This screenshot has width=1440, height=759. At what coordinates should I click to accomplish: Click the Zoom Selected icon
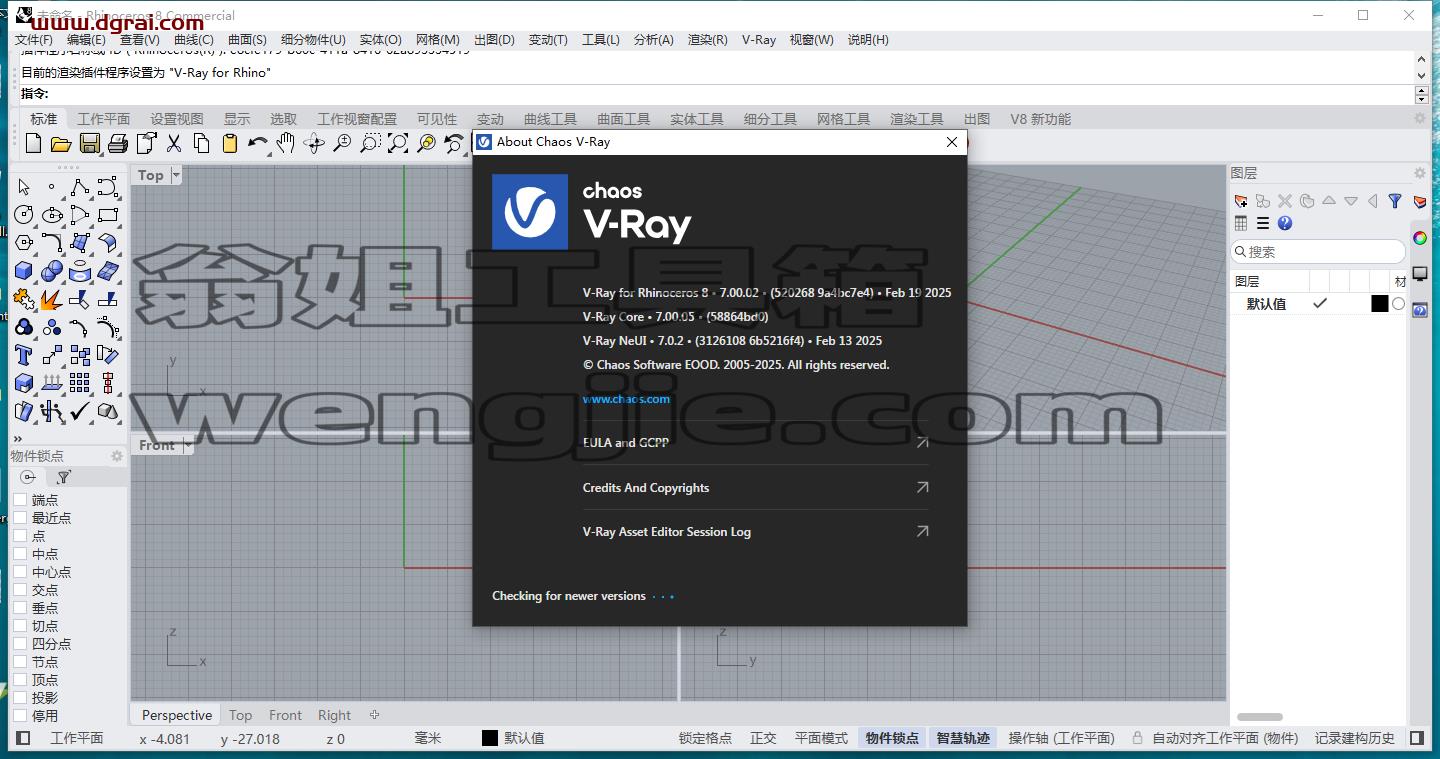(x=427, y=143)
